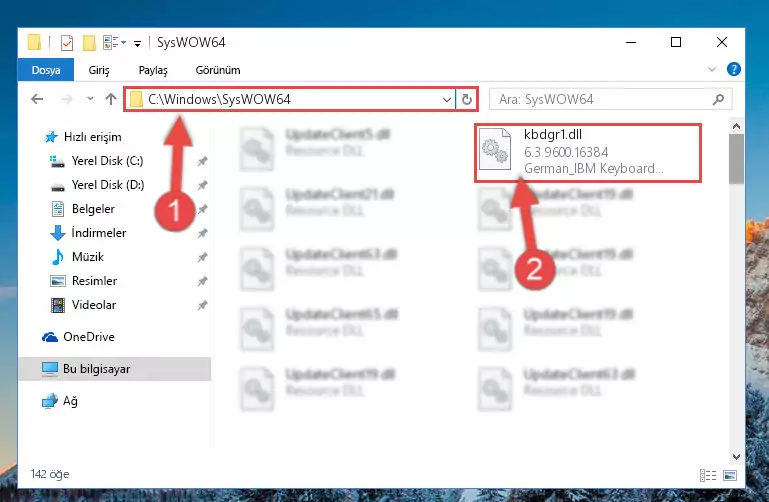
Task: Click the German_IBM Keyboard... description
Action: (593, 168)
